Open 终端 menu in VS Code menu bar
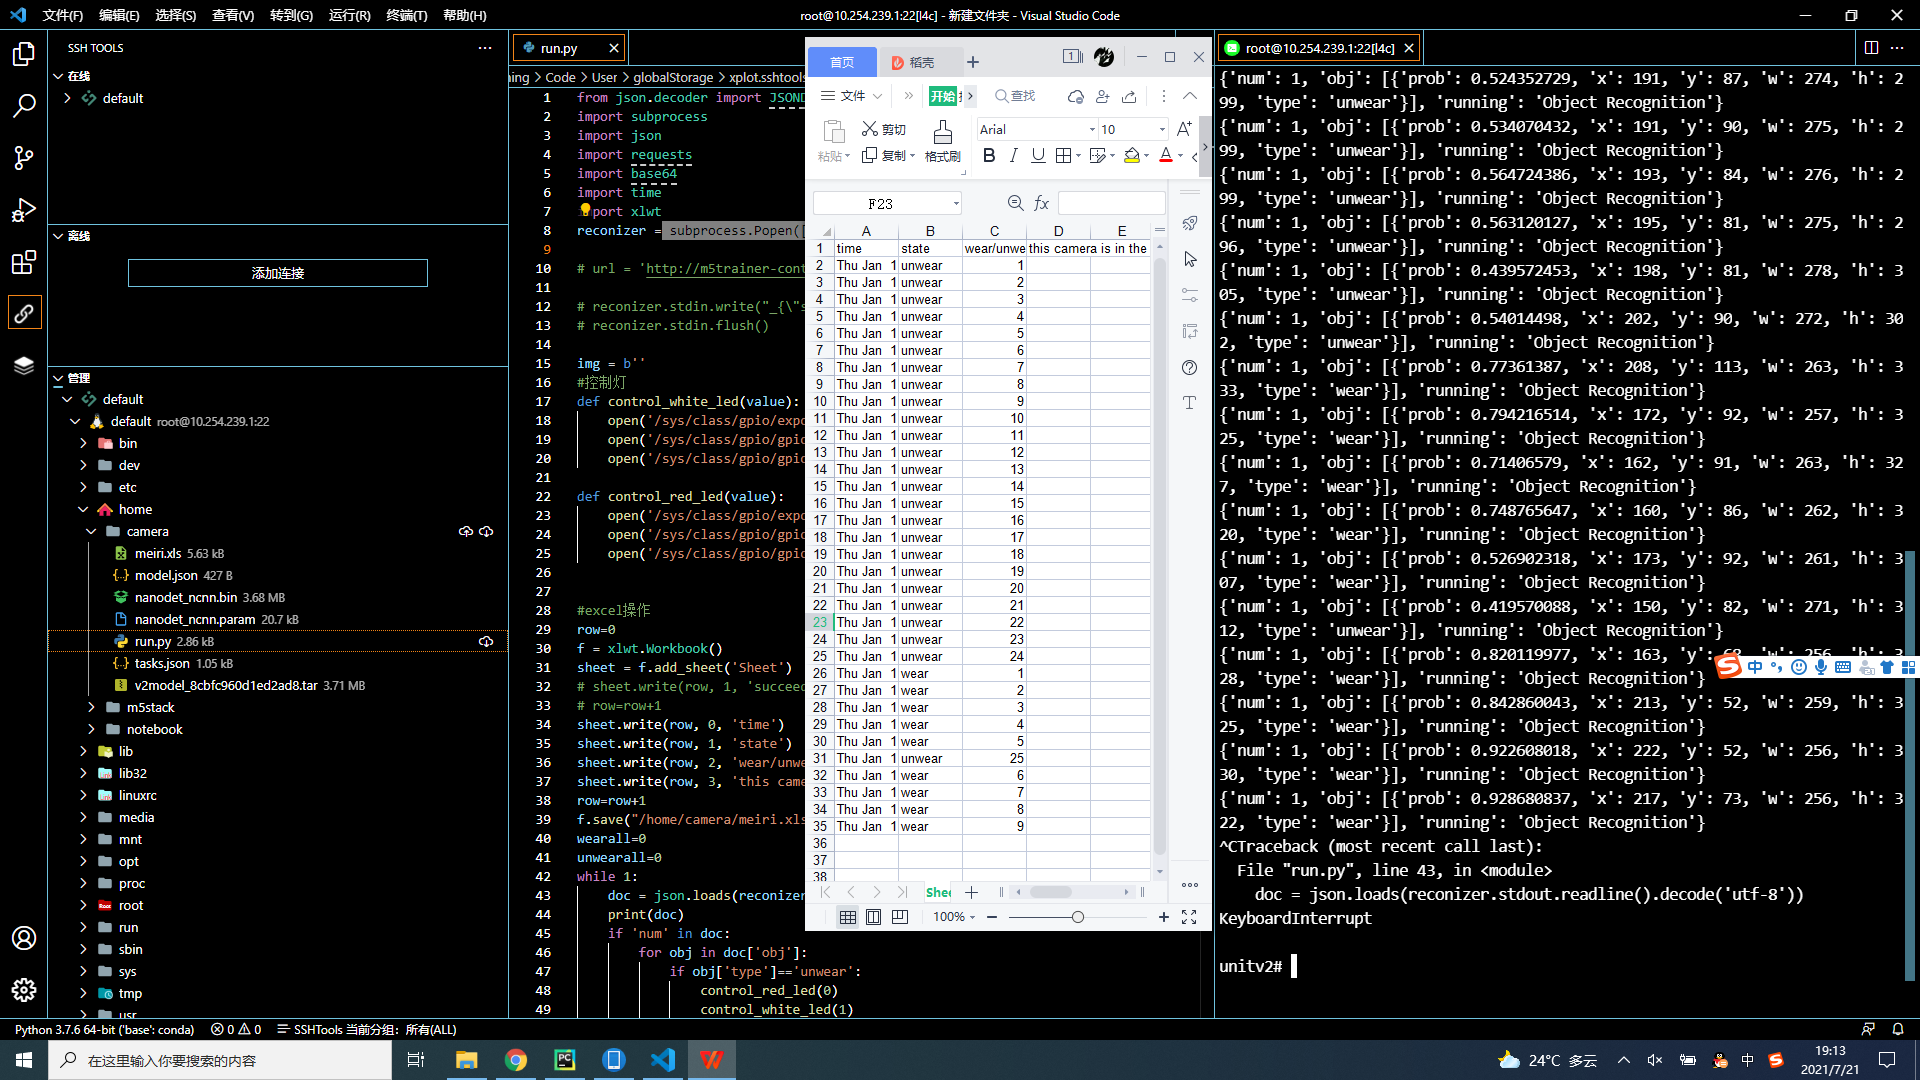The image size is (1920, 1080). coord(406,15)
